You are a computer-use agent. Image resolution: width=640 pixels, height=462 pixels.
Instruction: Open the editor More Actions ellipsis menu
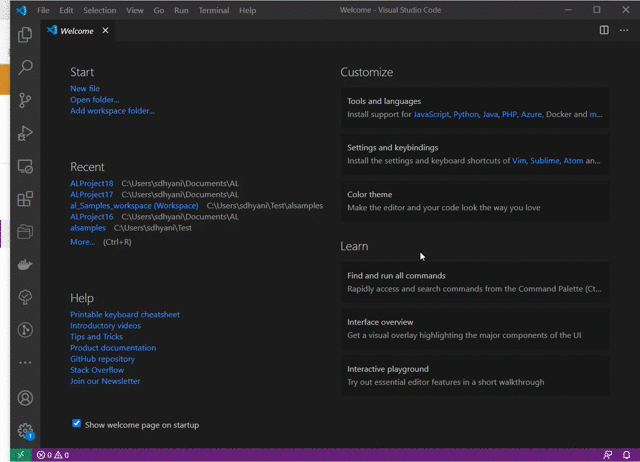(x=624, y=30)
